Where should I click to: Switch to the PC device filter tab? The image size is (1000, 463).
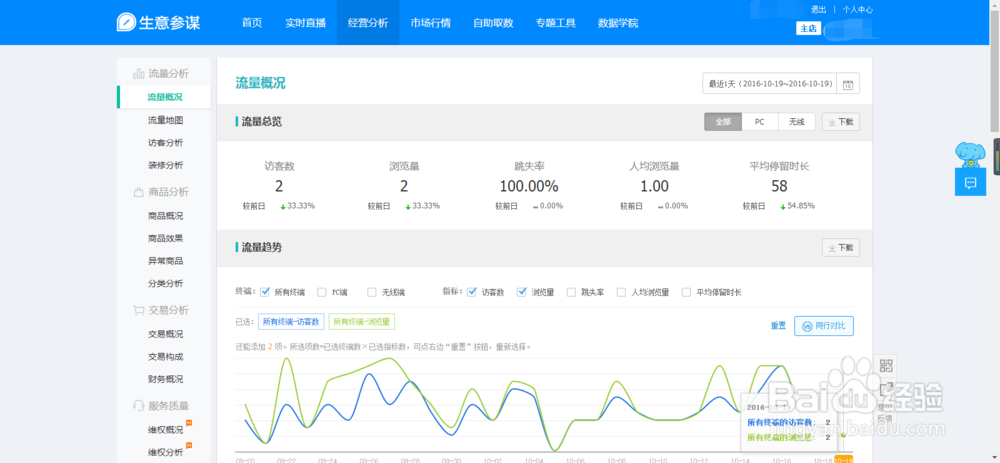[760, 122]
